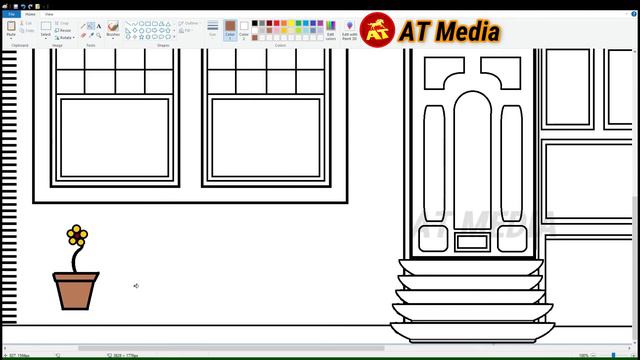Click the Select rectangle tool icon
This screenshot has width=640, height=360.
coord(46,26)
